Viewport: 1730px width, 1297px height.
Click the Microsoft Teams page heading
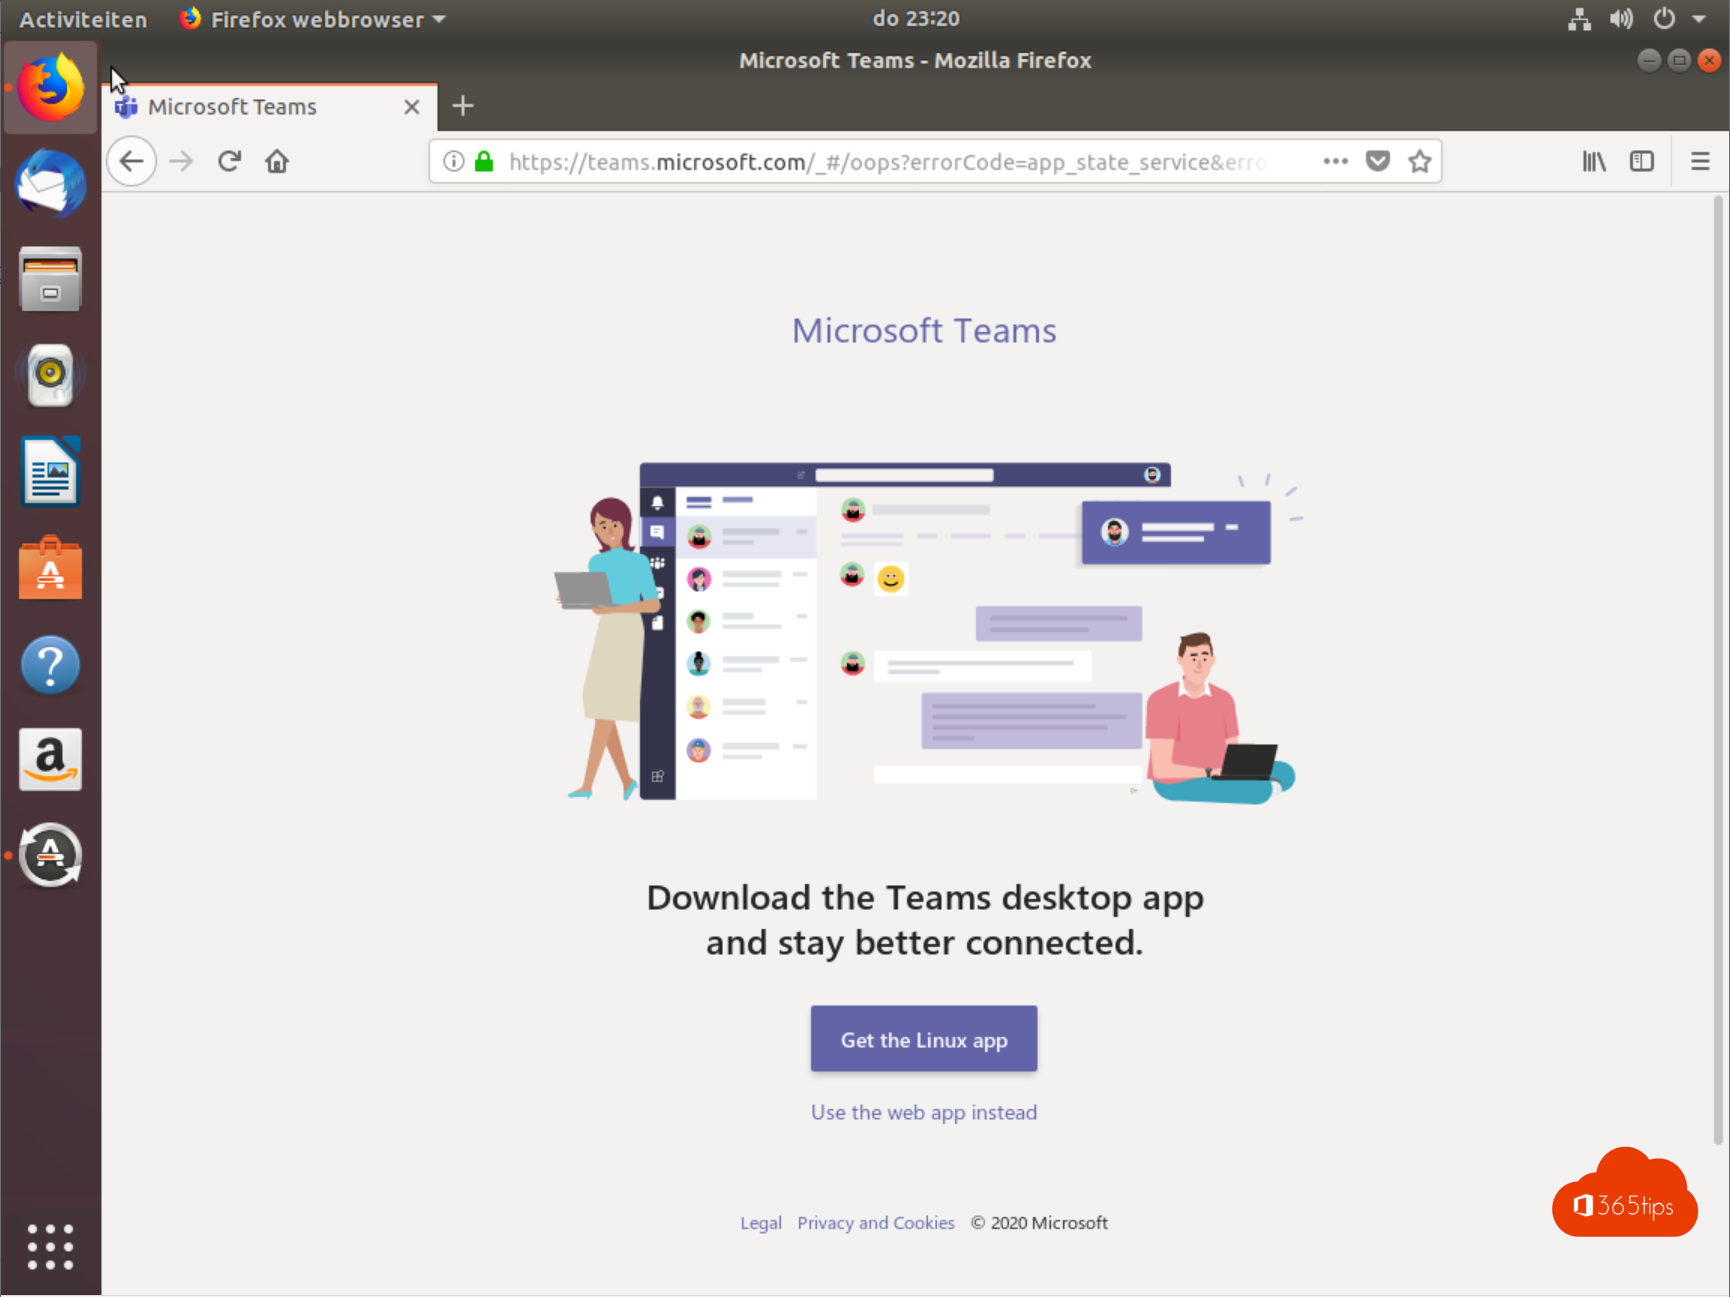point(924,331)
